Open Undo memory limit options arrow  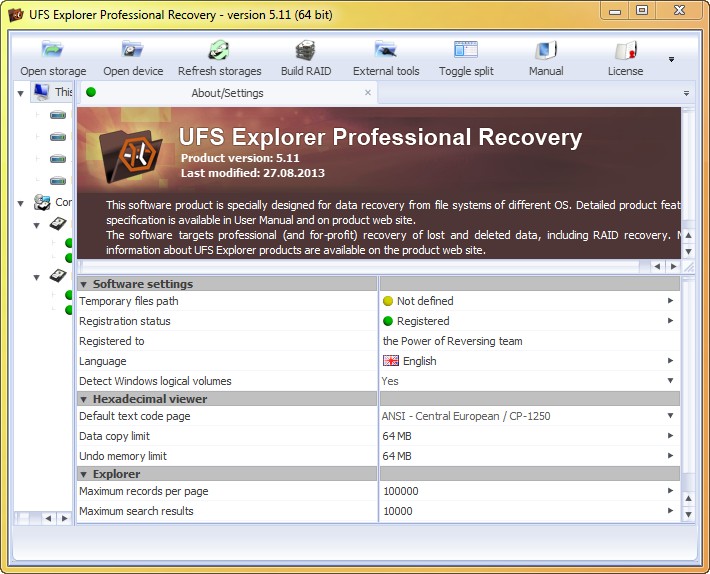(x=671, y=455)
